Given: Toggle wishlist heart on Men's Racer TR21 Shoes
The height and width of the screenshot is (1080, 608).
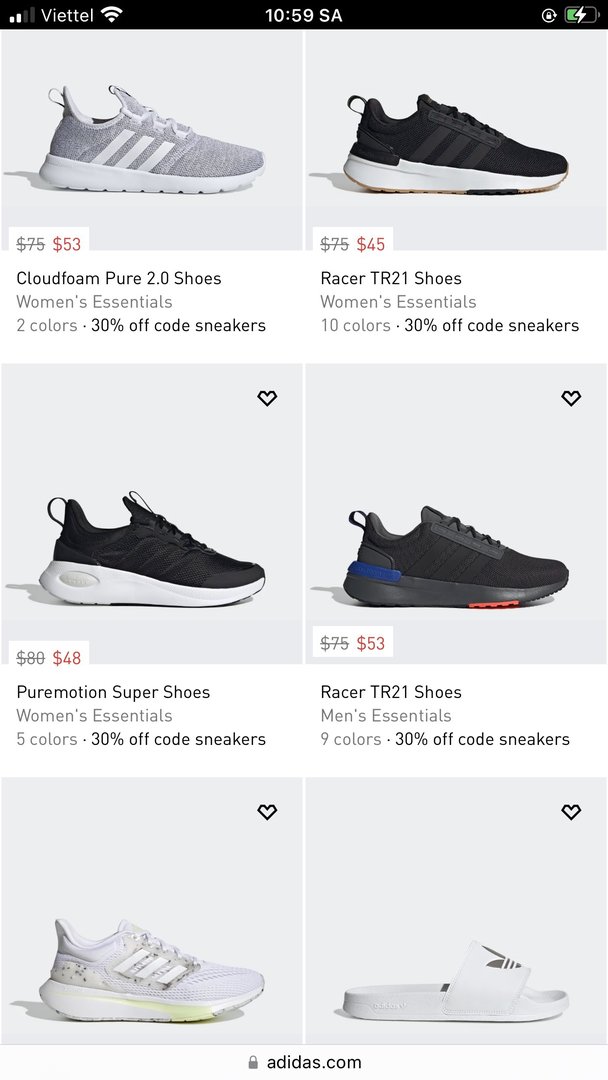Looking at the screenshot, I should 571,398.
